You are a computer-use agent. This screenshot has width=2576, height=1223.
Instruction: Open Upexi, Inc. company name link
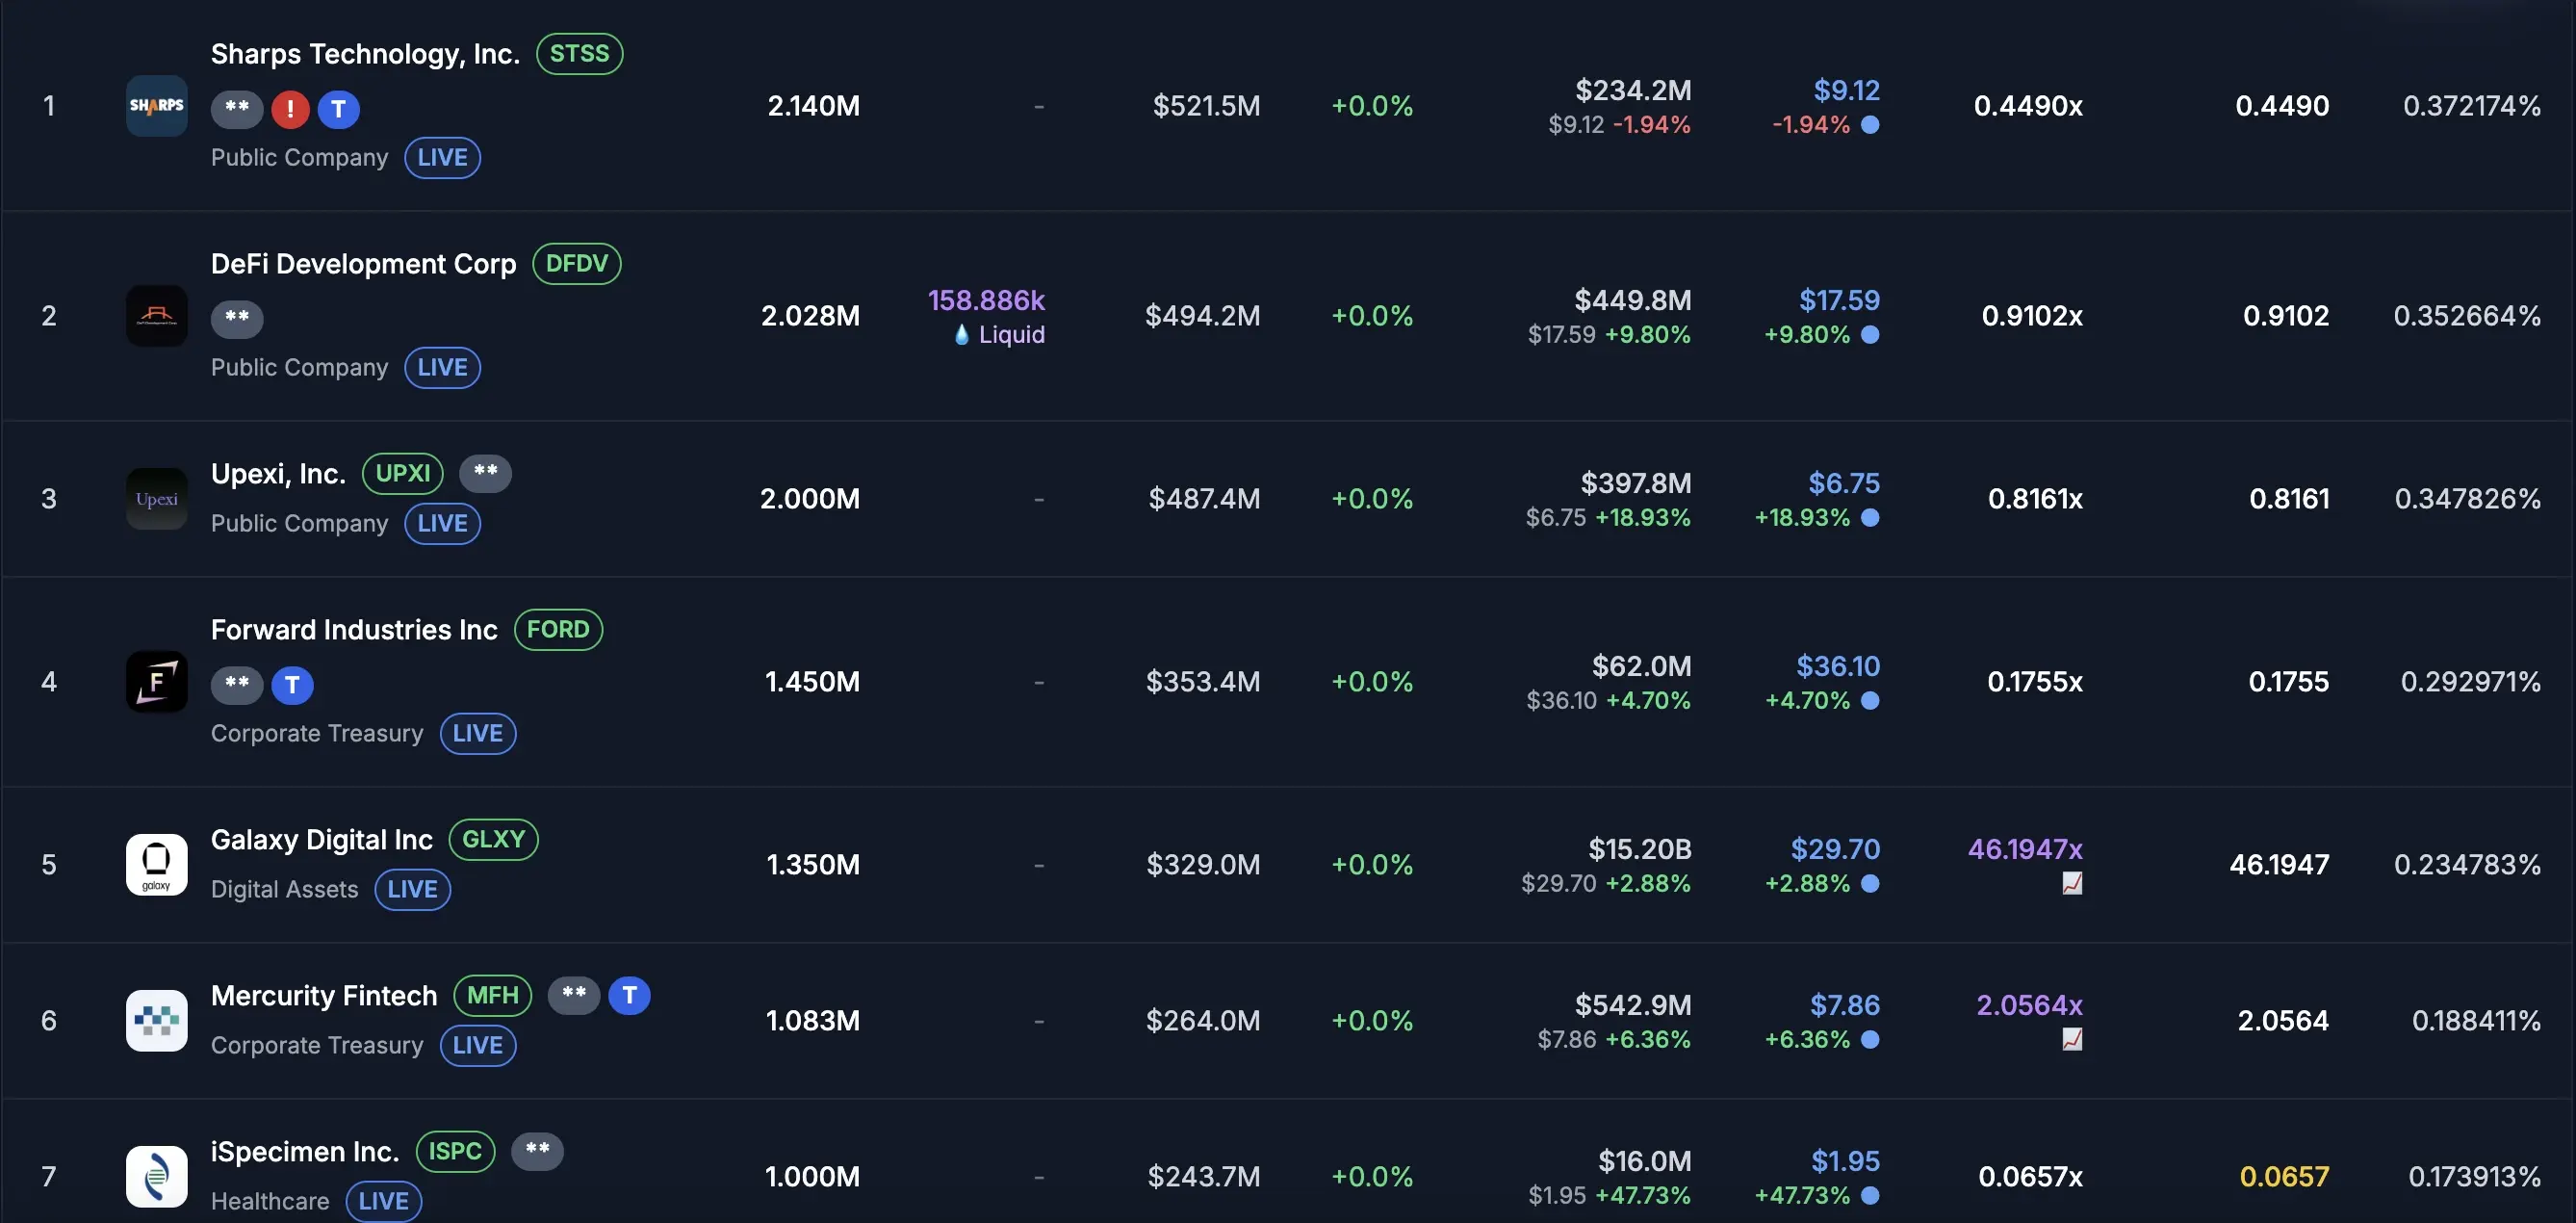[278, 474]
